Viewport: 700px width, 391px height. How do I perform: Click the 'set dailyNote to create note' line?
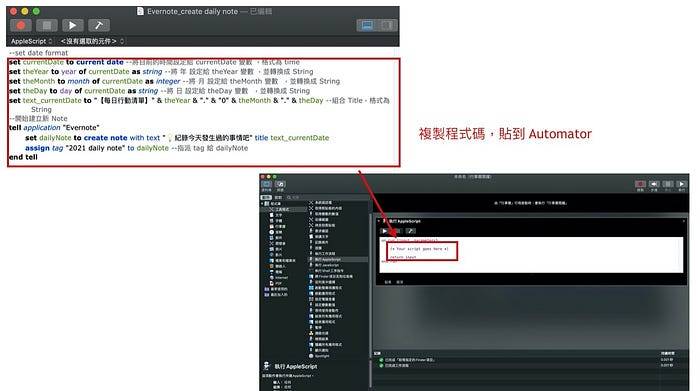[x=177, y=138]
